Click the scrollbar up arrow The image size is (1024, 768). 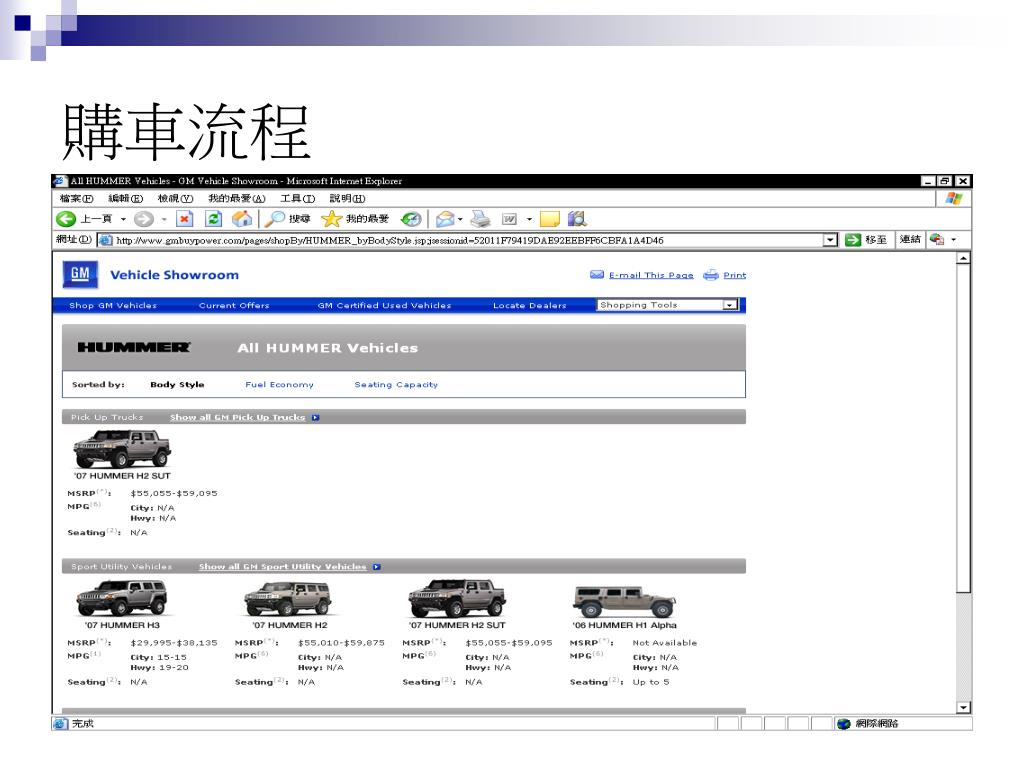(963, 258)
